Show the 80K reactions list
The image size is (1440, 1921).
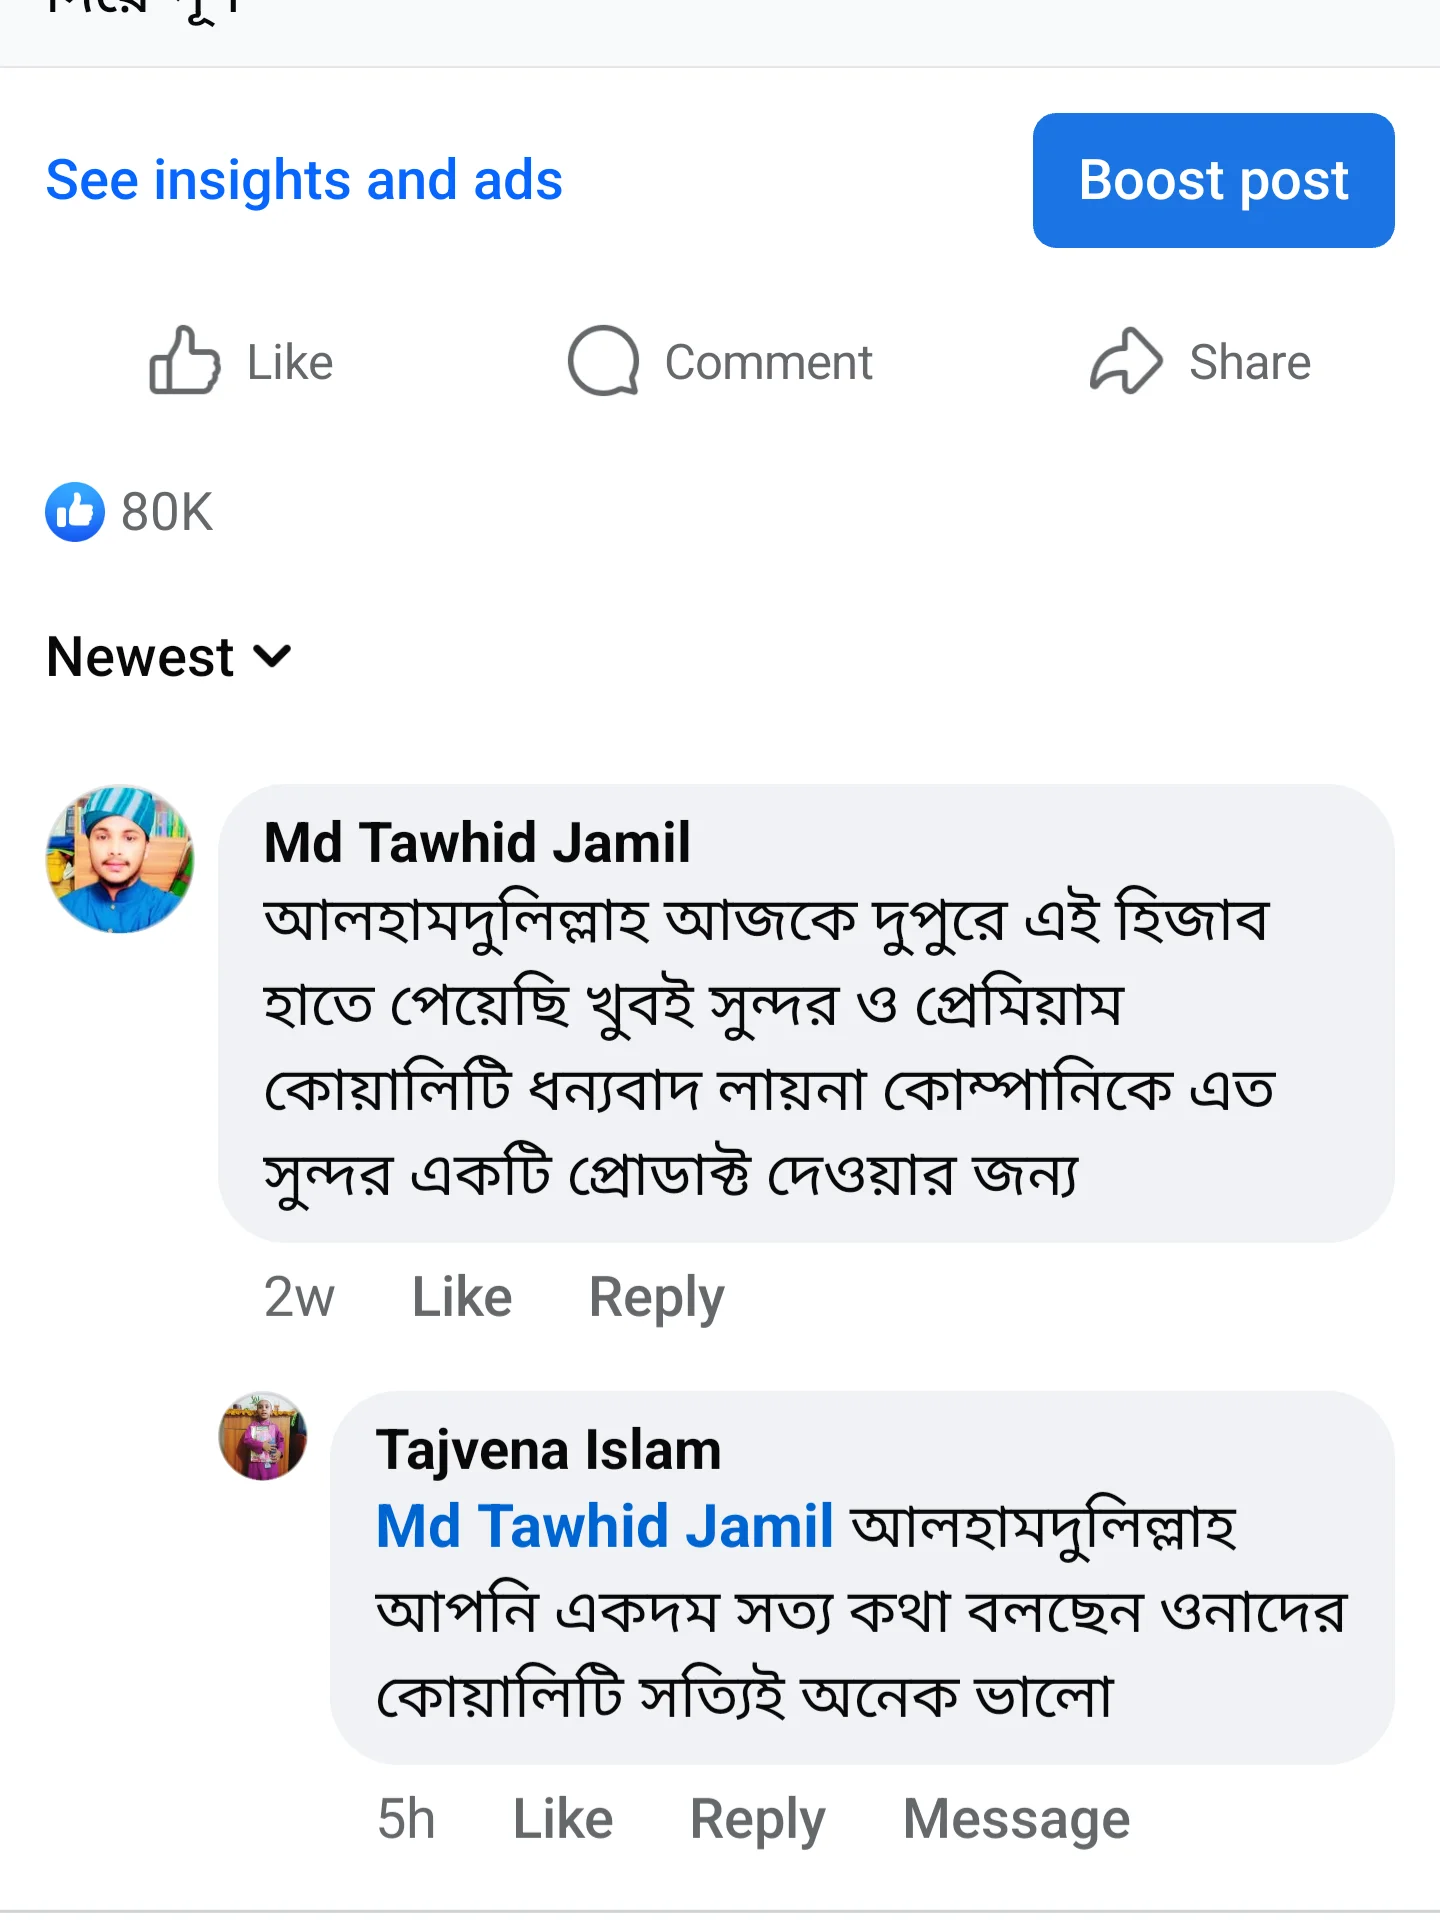(167, 512)
